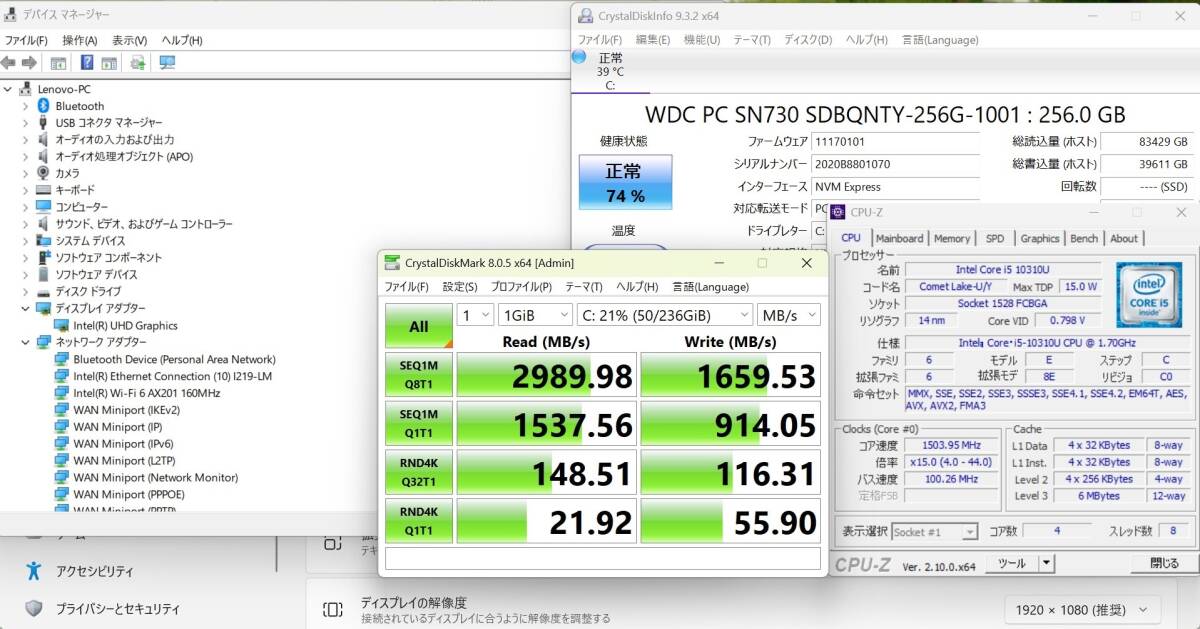Click the green All button in CrystalDiskMark
The height and width of the screenshot is (629, 1200).
point(419,326)
